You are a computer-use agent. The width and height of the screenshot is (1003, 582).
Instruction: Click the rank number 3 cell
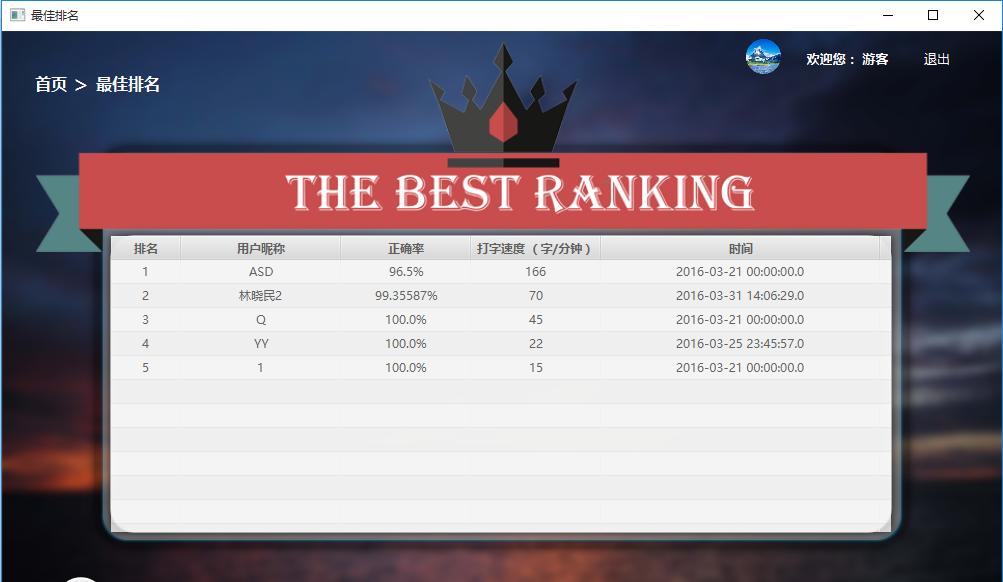145,320
